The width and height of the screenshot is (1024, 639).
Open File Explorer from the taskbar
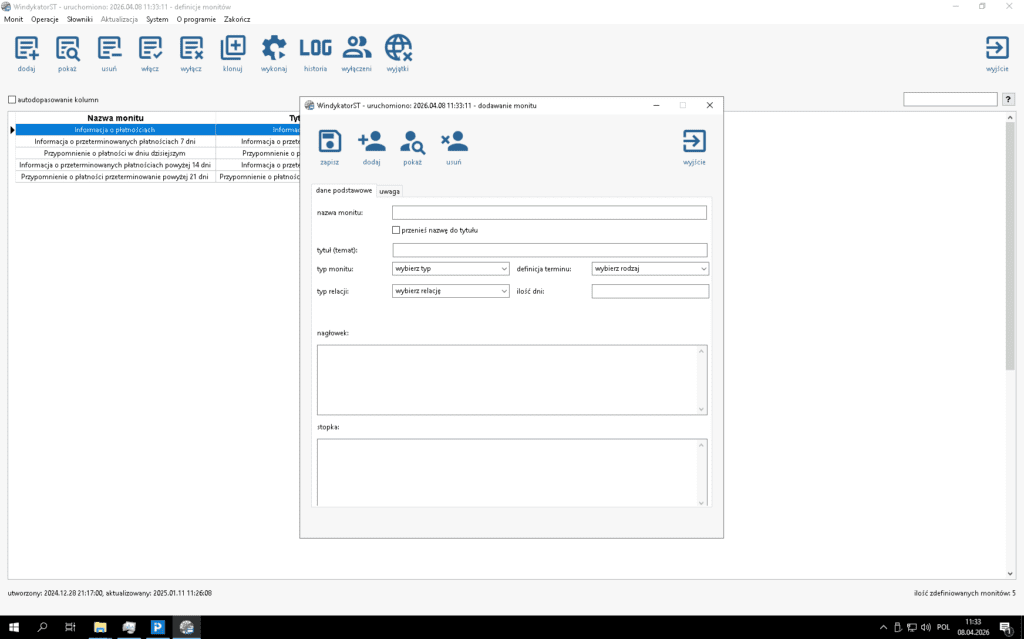click(100, 627)
